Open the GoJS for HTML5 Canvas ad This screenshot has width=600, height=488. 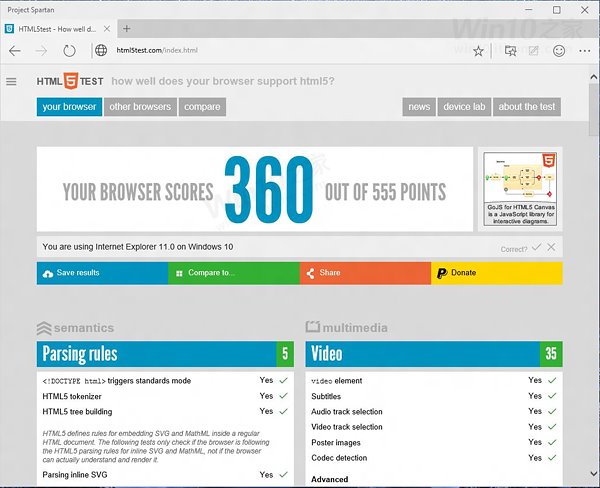(520, 189)
